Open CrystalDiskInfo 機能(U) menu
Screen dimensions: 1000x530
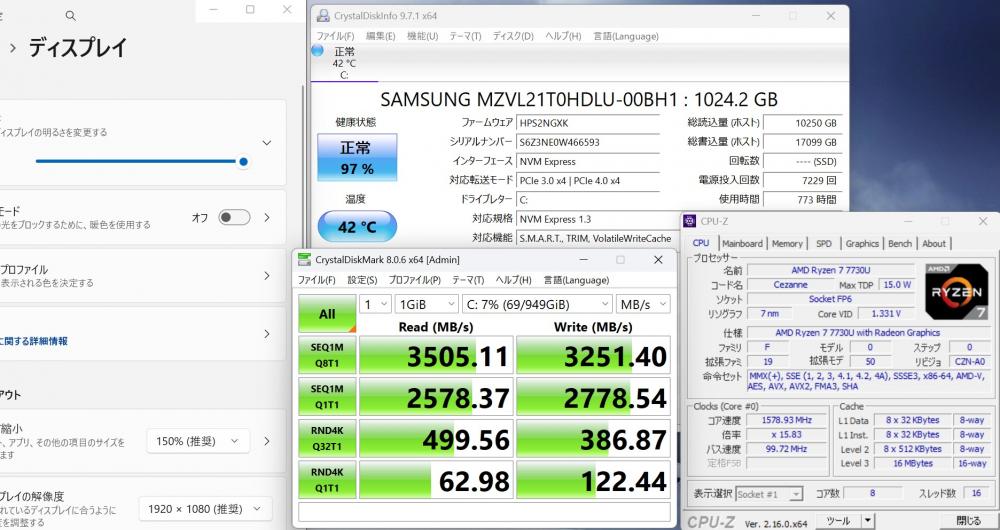(422, 36)
